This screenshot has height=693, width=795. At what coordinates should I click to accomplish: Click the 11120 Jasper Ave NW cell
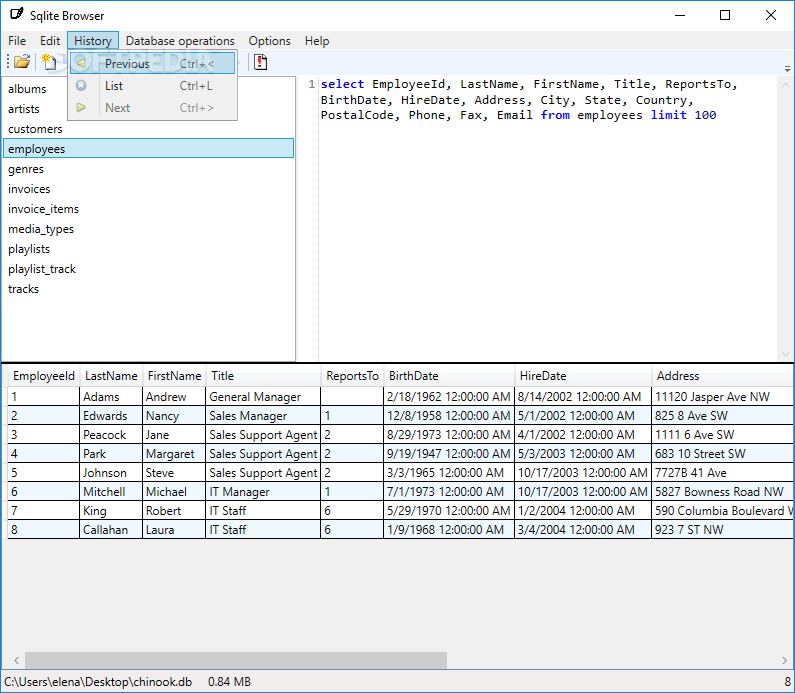[x=722, y=396]
